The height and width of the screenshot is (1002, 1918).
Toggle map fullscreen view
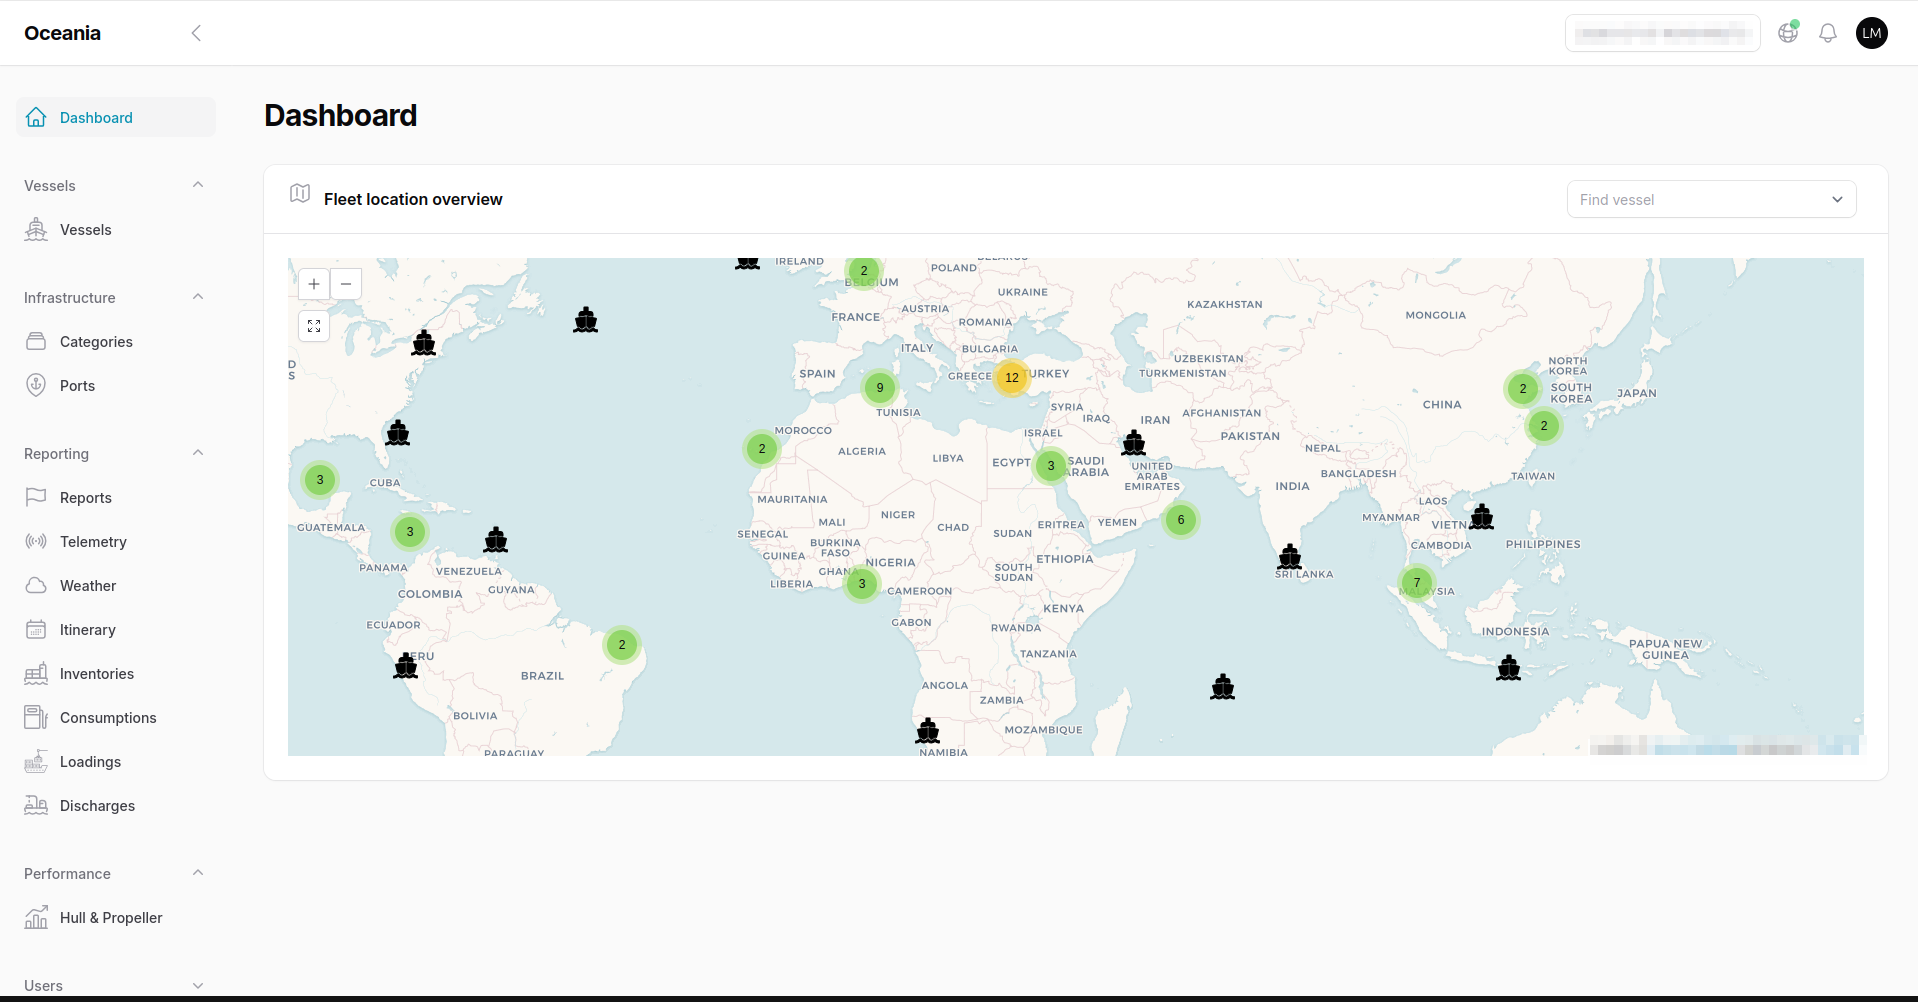tap(314, 326)
